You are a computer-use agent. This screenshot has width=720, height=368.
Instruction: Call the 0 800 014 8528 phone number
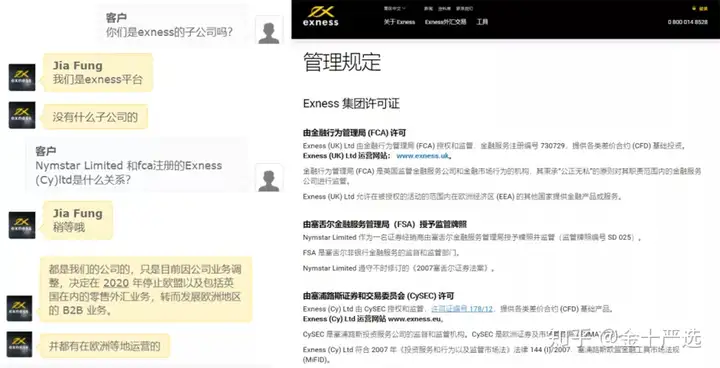click(687, 22)
